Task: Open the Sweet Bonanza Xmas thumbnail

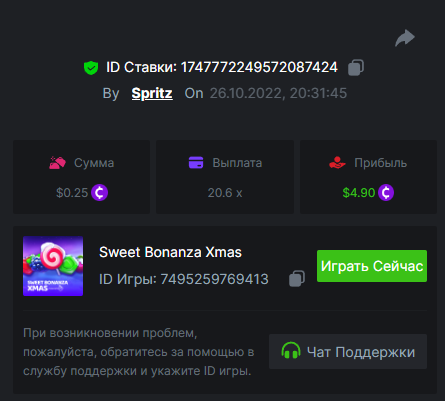Action: coord(53,266)
